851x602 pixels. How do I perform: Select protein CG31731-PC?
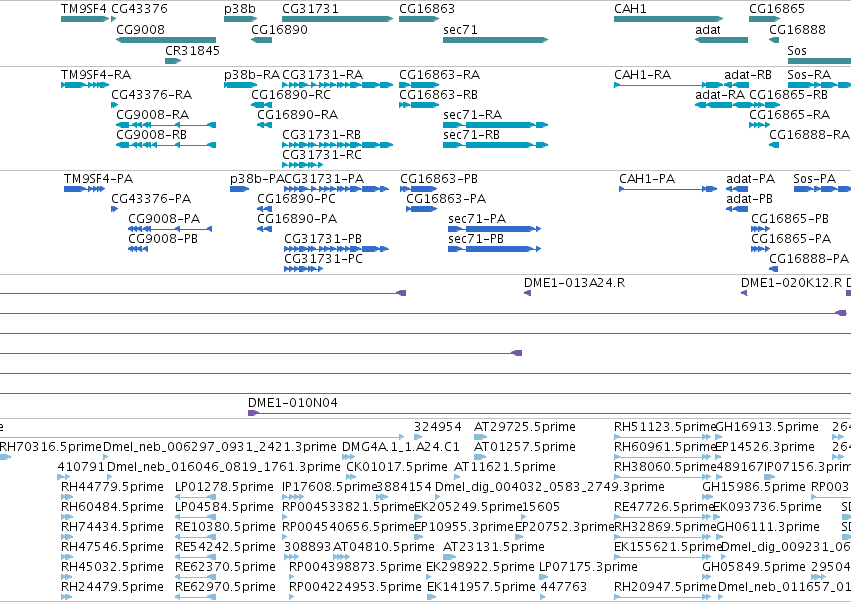click(303, 269)
